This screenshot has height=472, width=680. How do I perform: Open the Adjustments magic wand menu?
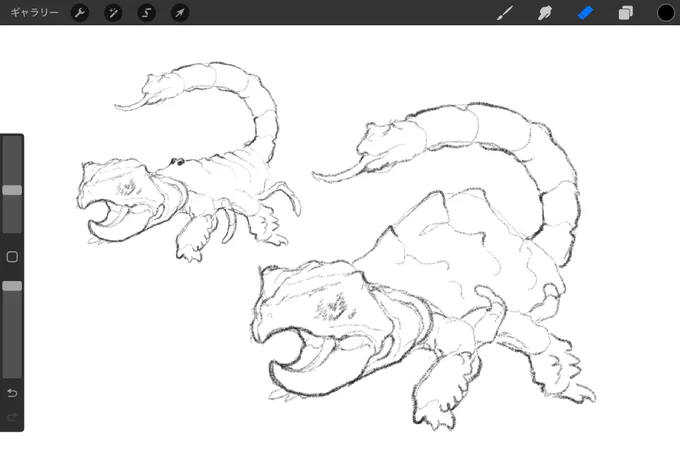coord(113,13)
